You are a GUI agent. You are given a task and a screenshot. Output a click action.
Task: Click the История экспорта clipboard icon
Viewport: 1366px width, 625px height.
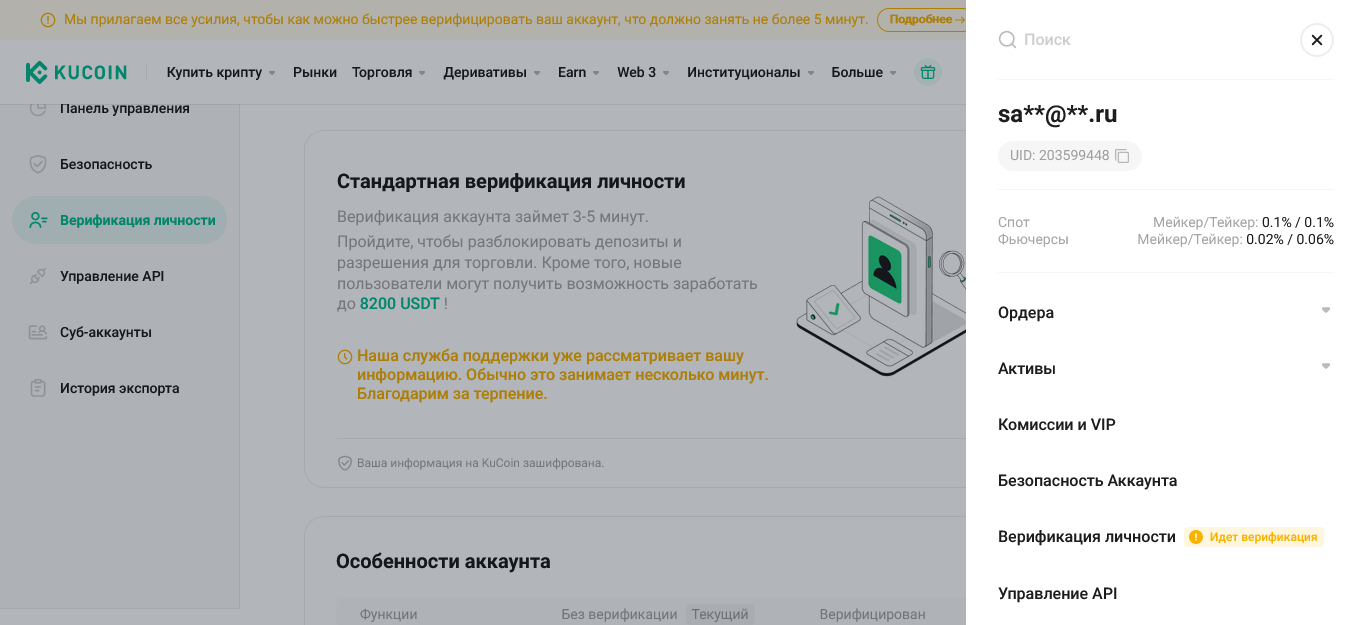[x=38, y=388]
